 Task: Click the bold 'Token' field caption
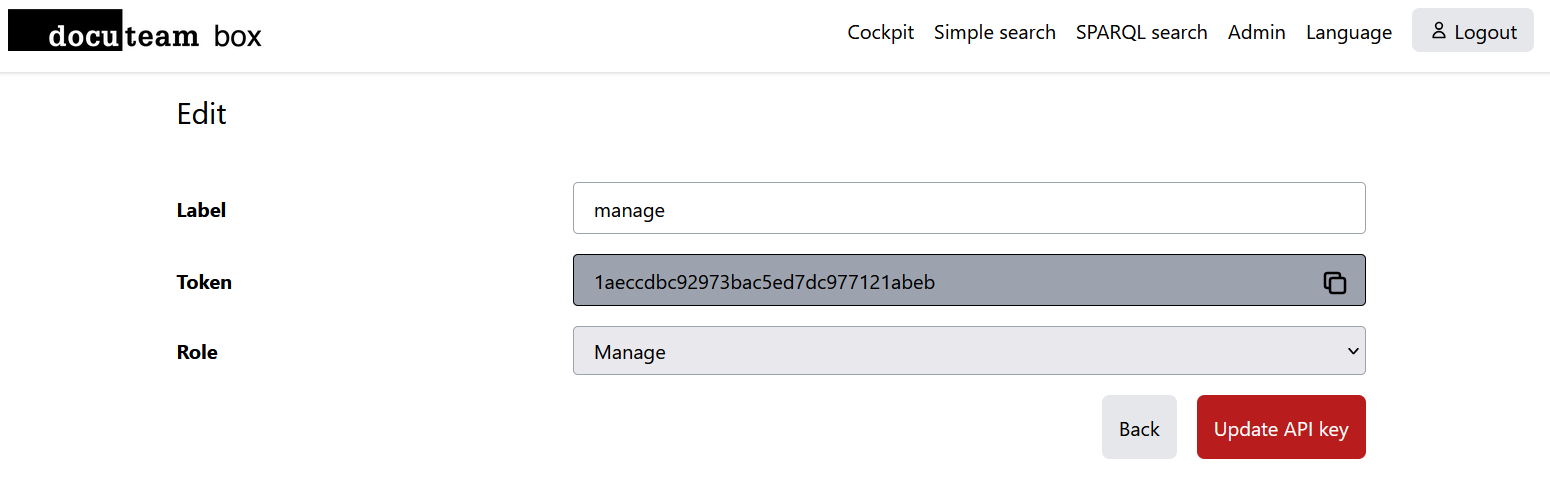[x=204, y=282]
